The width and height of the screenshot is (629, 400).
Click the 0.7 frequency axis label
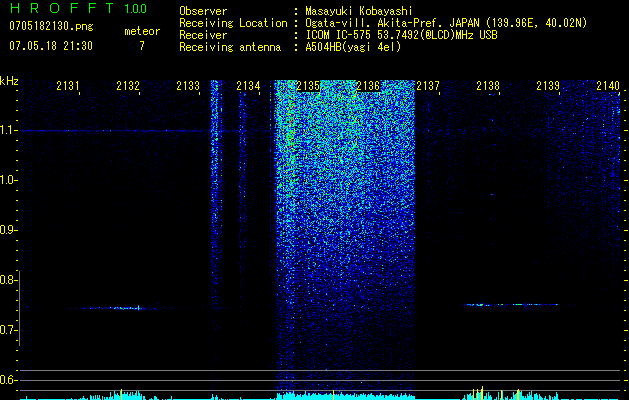[x=8, y=330]
